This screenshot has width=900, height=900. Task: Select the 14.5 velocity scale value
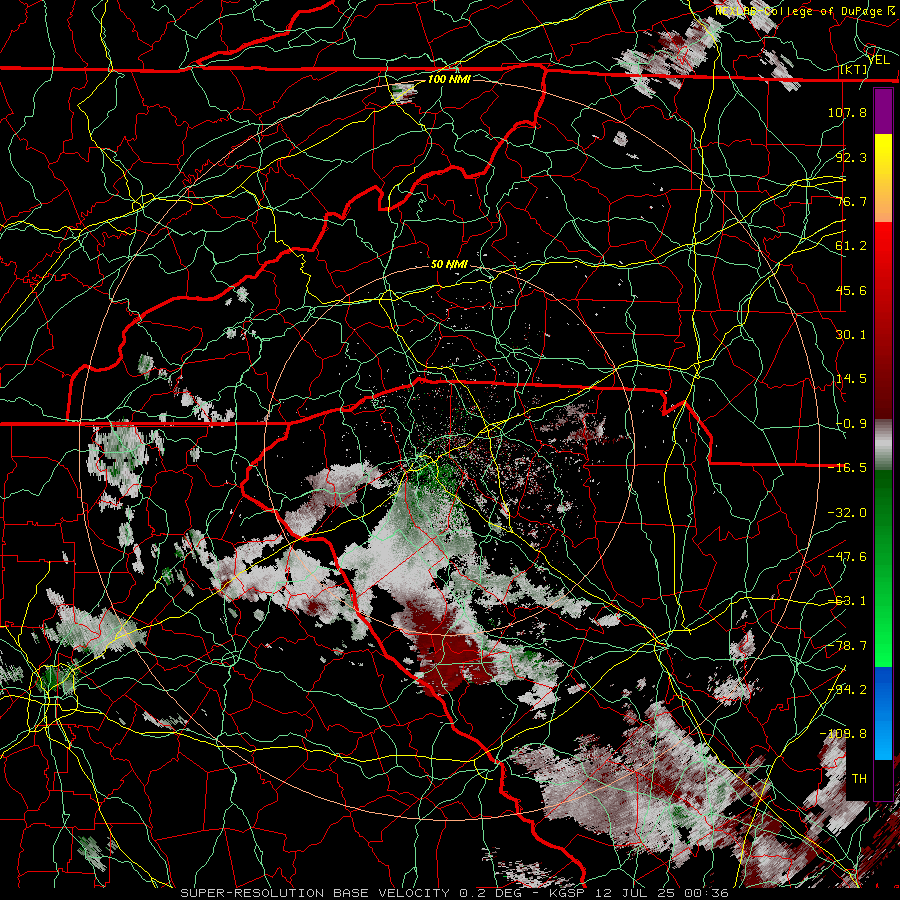(851, 379)
